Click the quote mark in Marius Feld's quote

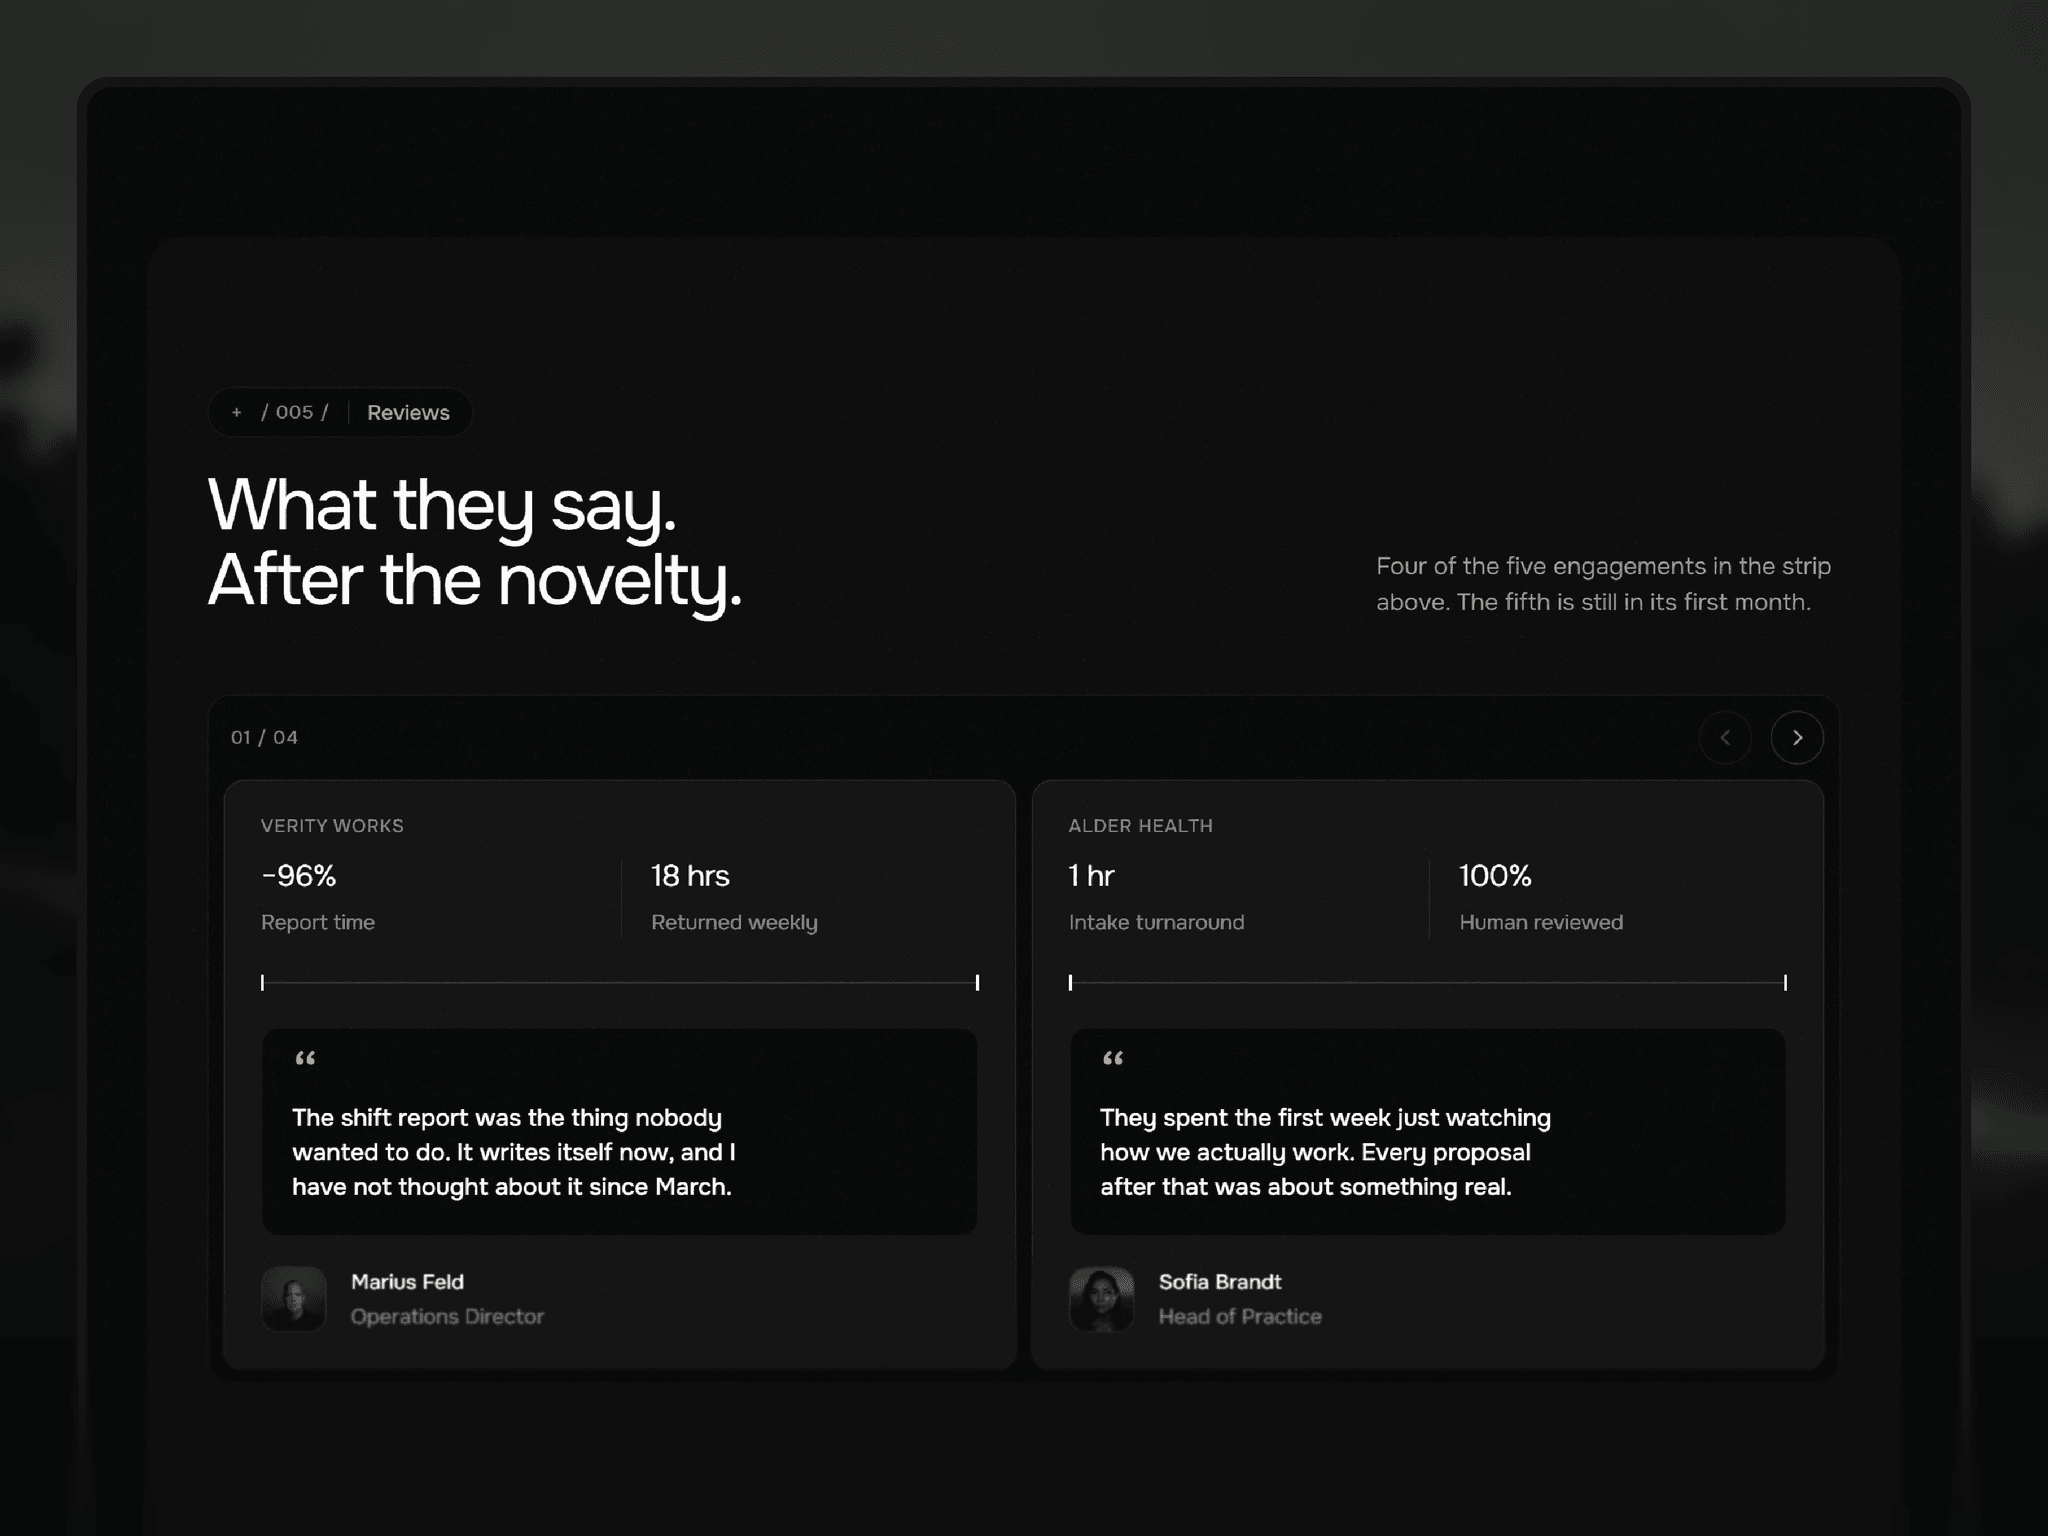(305, 1058)
